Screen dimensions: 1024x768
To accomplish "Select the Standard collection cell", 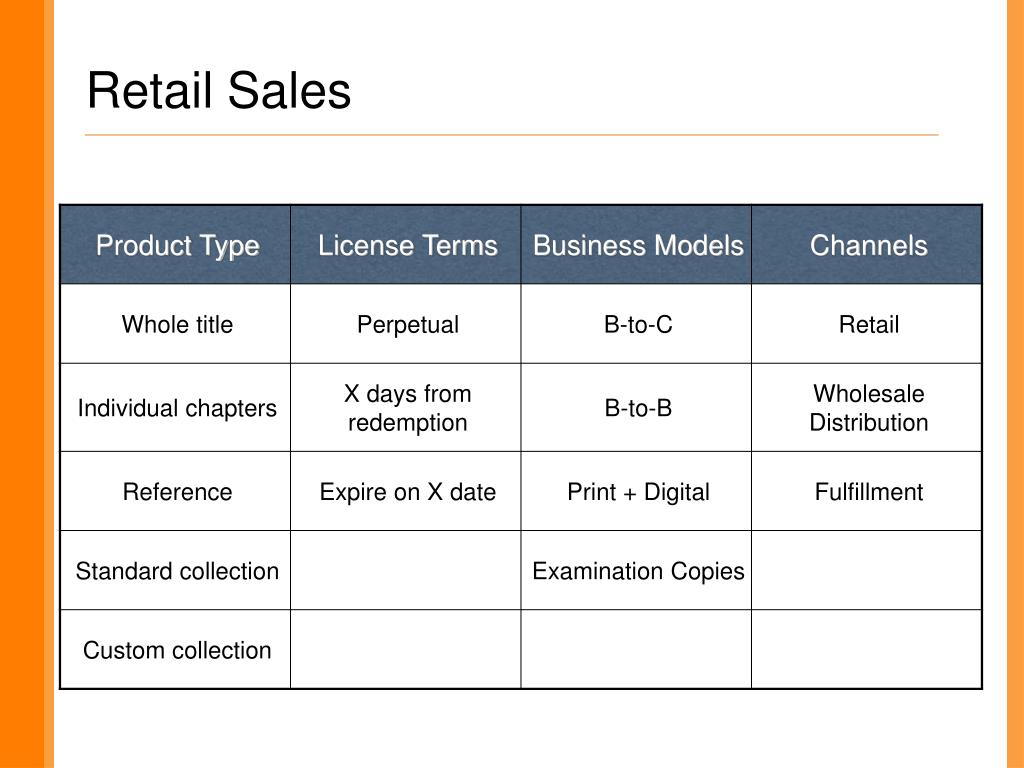I will click(x=175, y=570).
